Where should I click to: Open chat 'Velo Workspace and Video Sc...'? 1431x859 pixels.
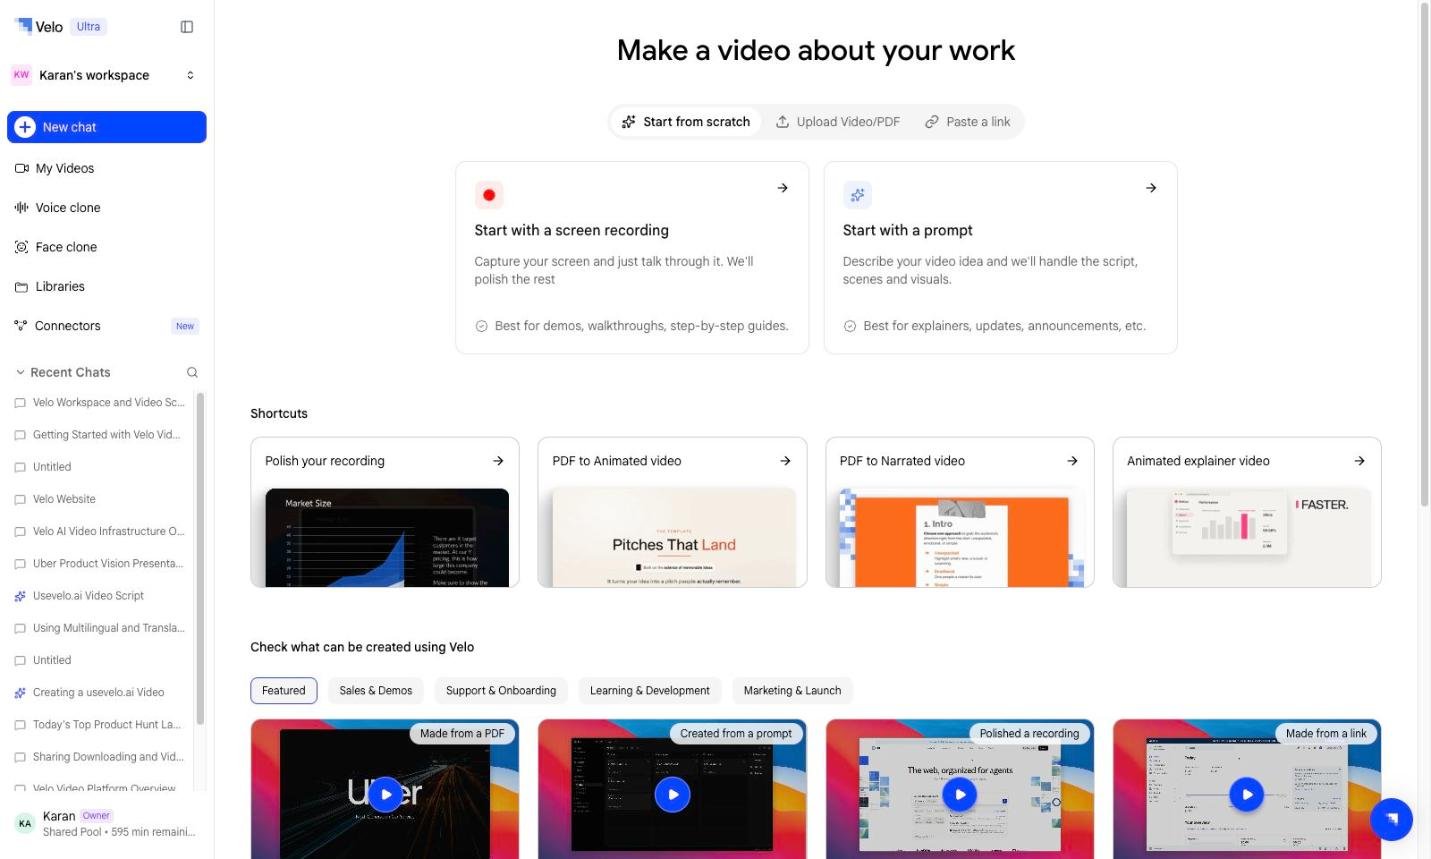click(100, 403)
